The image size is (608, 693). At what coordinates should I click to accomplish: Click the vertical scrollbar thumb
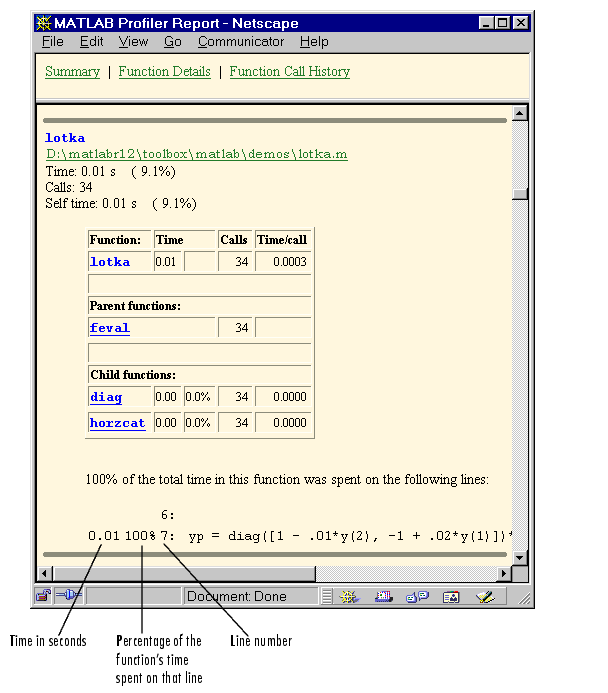pos(520,194)
